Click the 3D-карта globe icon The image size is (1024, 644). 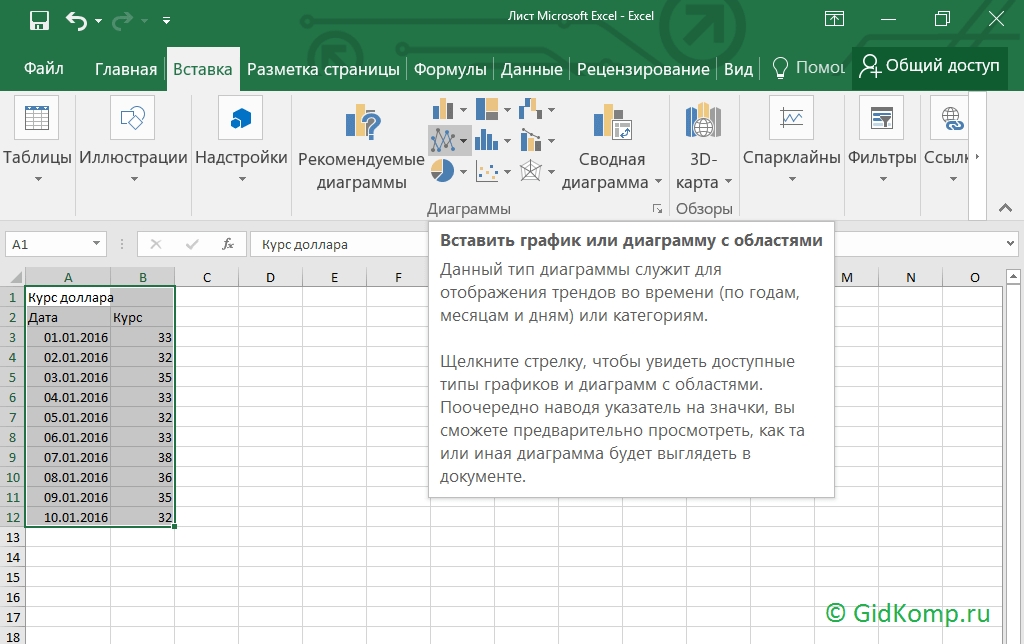[703, 123]
